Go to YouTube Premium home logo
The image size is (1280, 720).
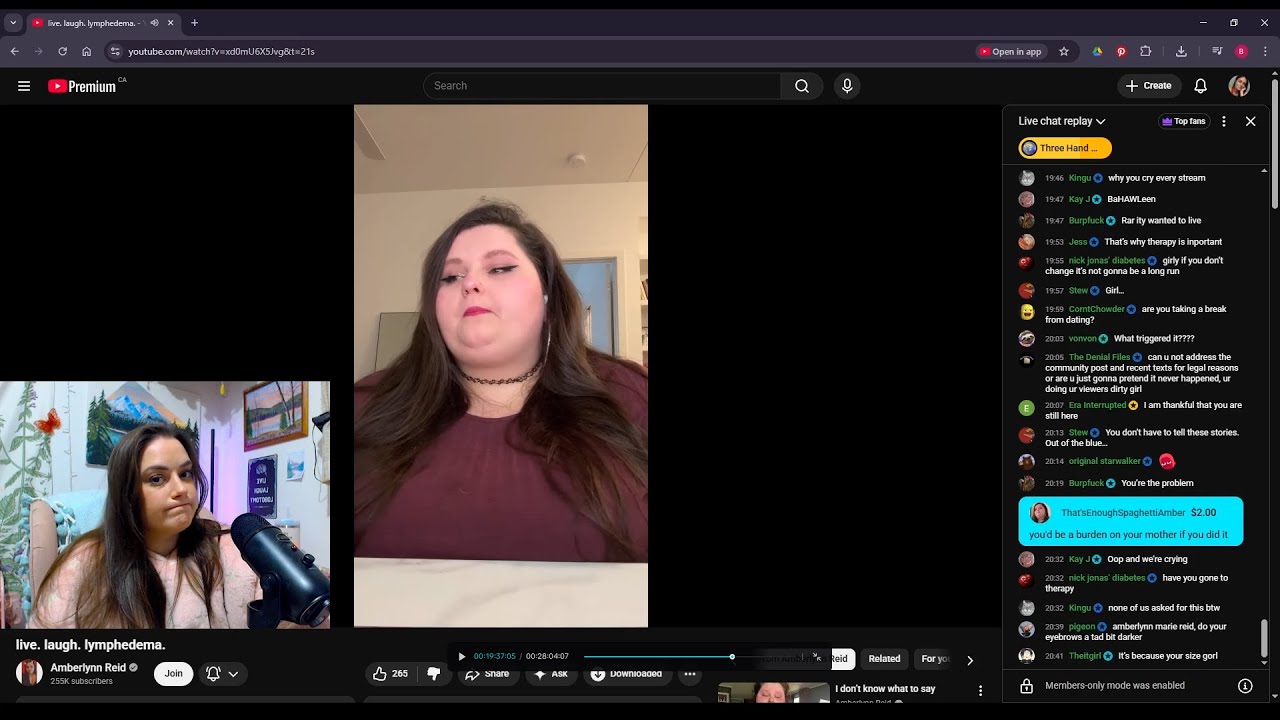82,86
